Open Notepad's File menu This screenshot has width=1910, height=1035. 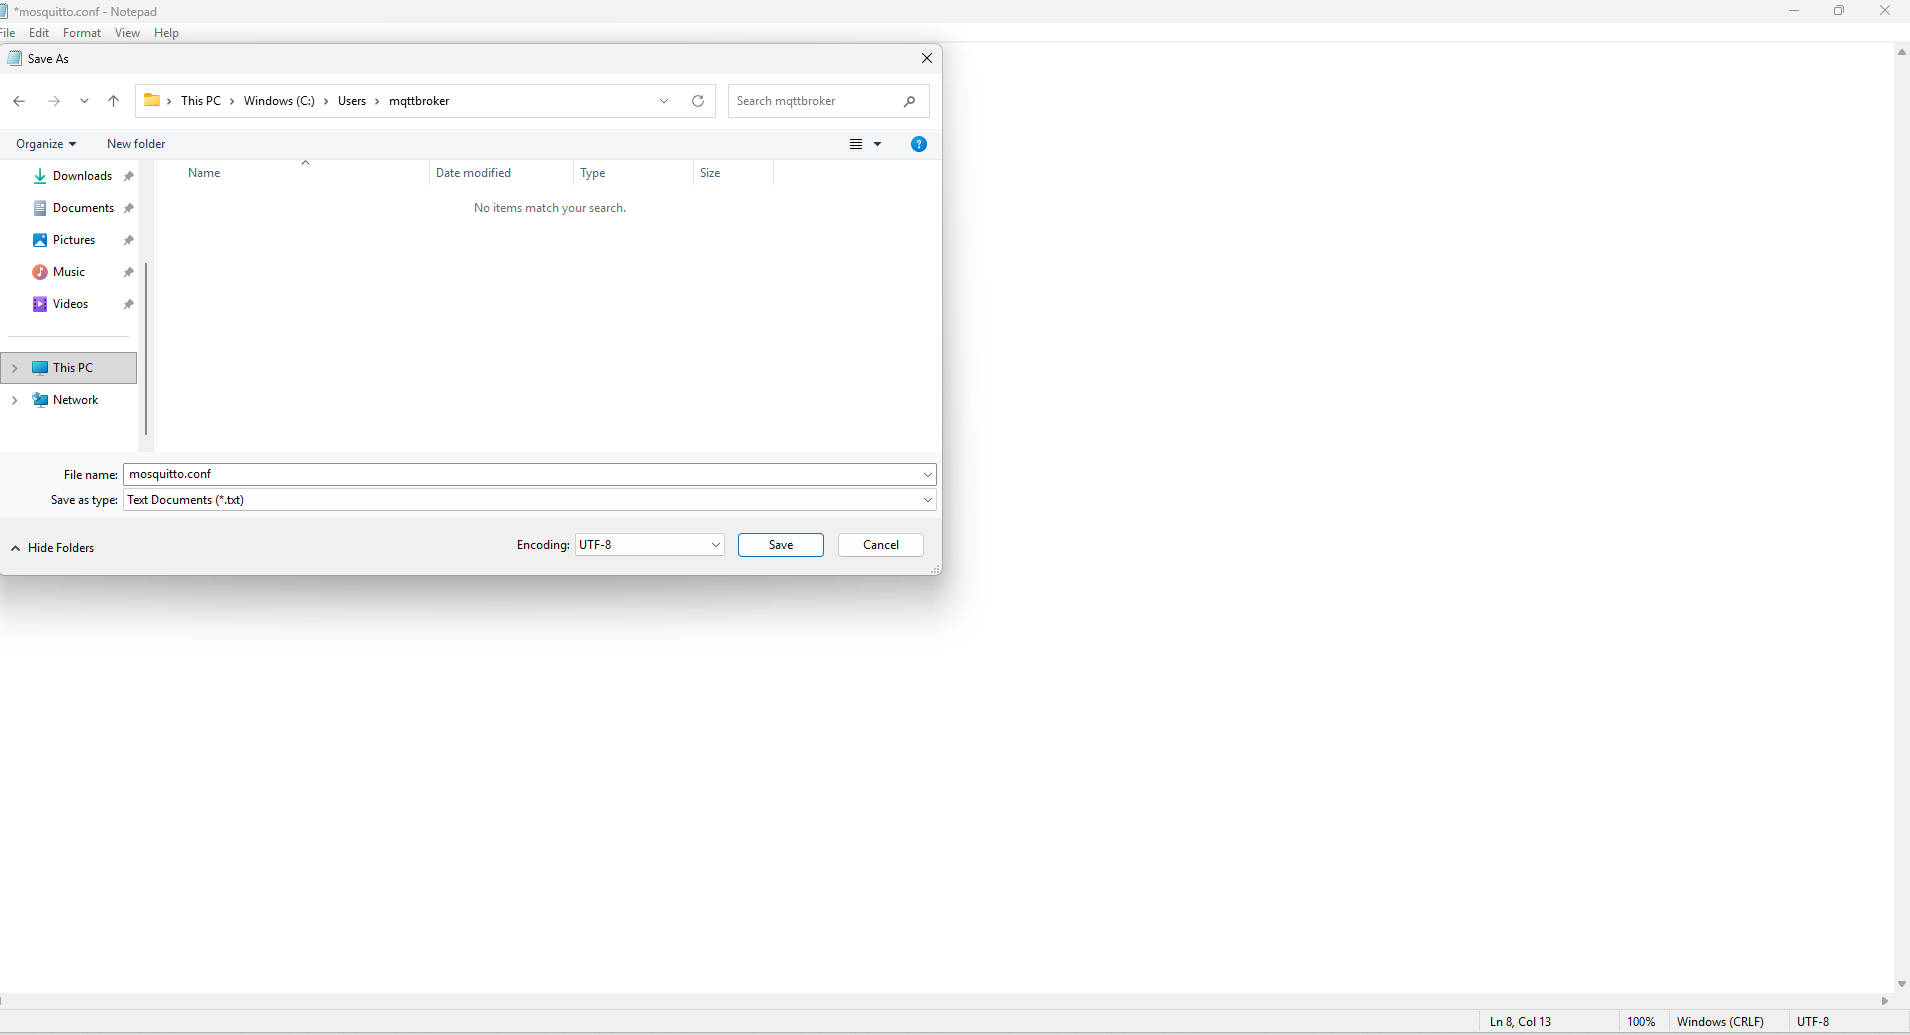coord(8,33)
